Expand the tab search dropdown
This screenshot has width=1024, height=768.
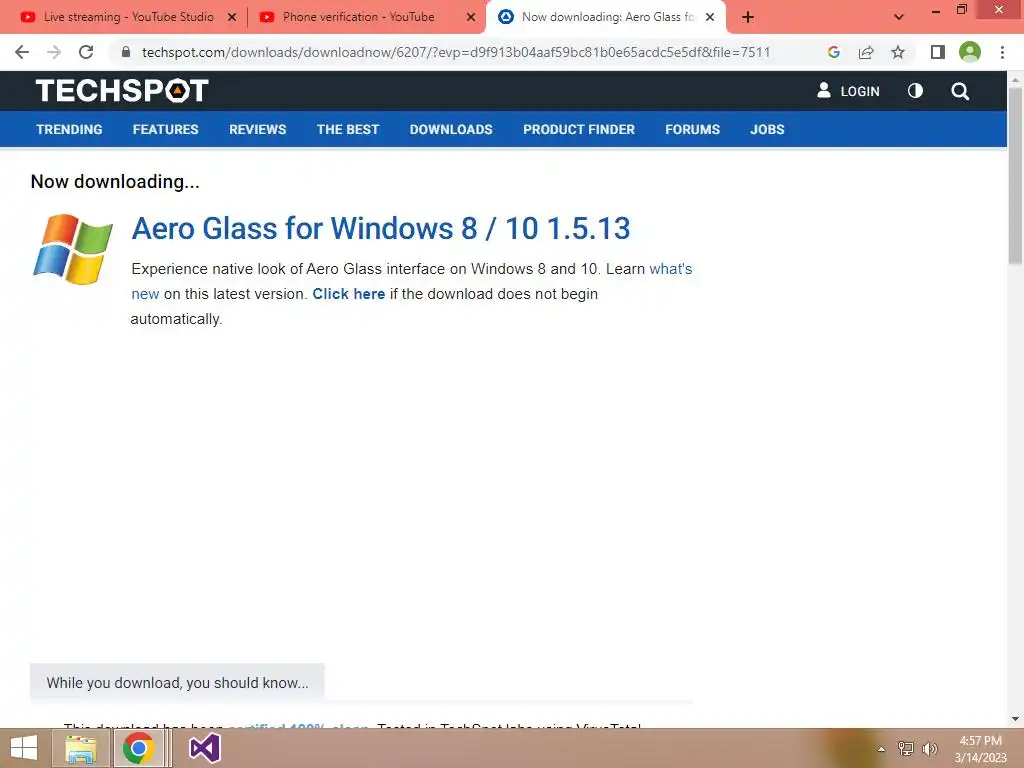(899, 18)
